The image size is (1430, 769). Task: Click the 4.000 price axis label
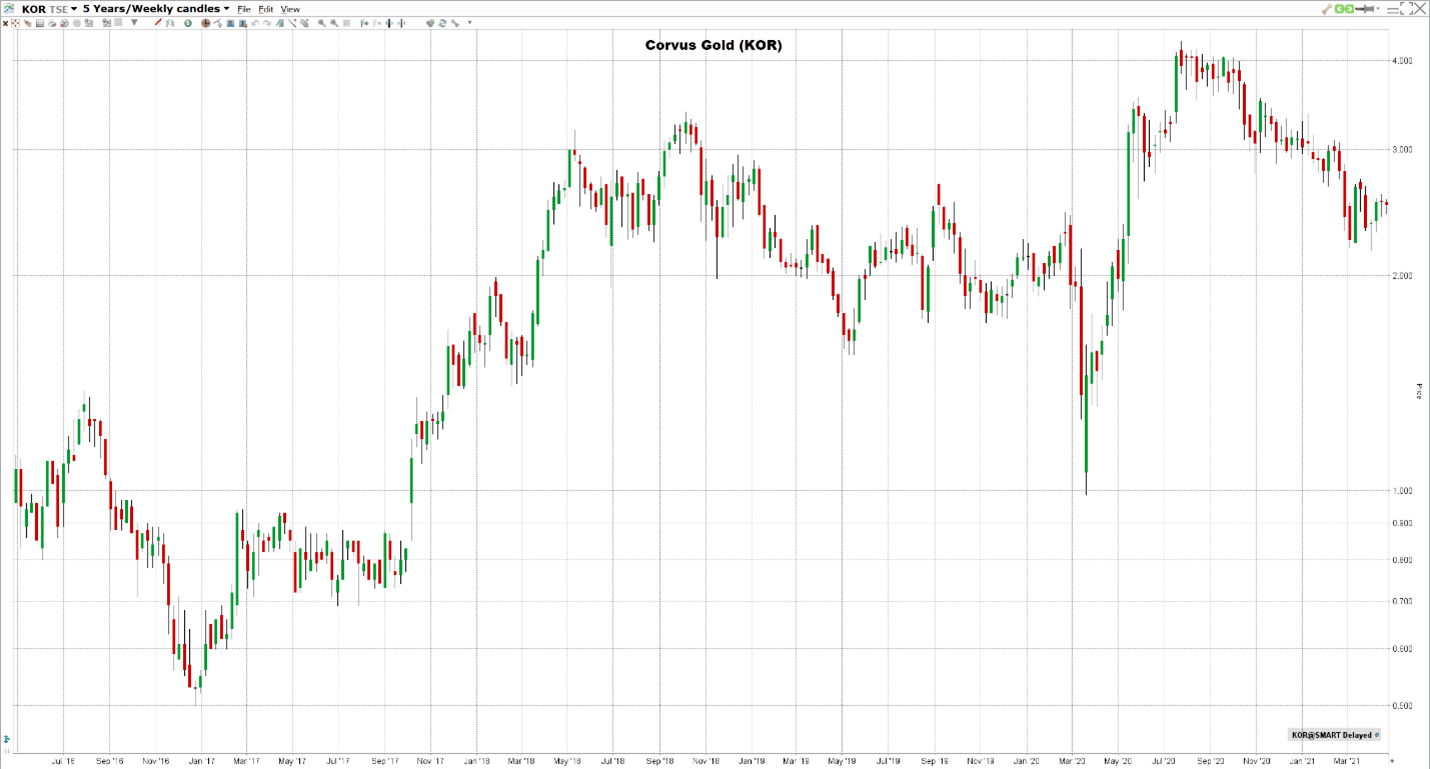pyautogui.click(x=1401, y=61)
